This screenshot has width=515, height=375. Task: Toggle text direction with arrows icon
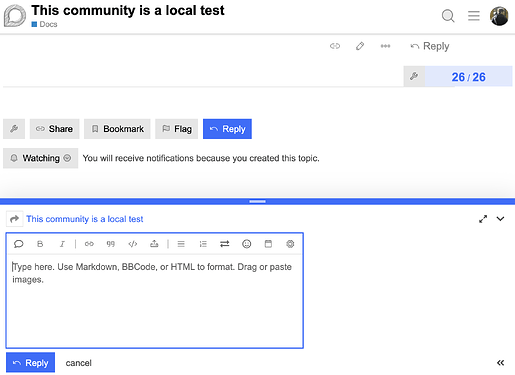click(225, 244)
